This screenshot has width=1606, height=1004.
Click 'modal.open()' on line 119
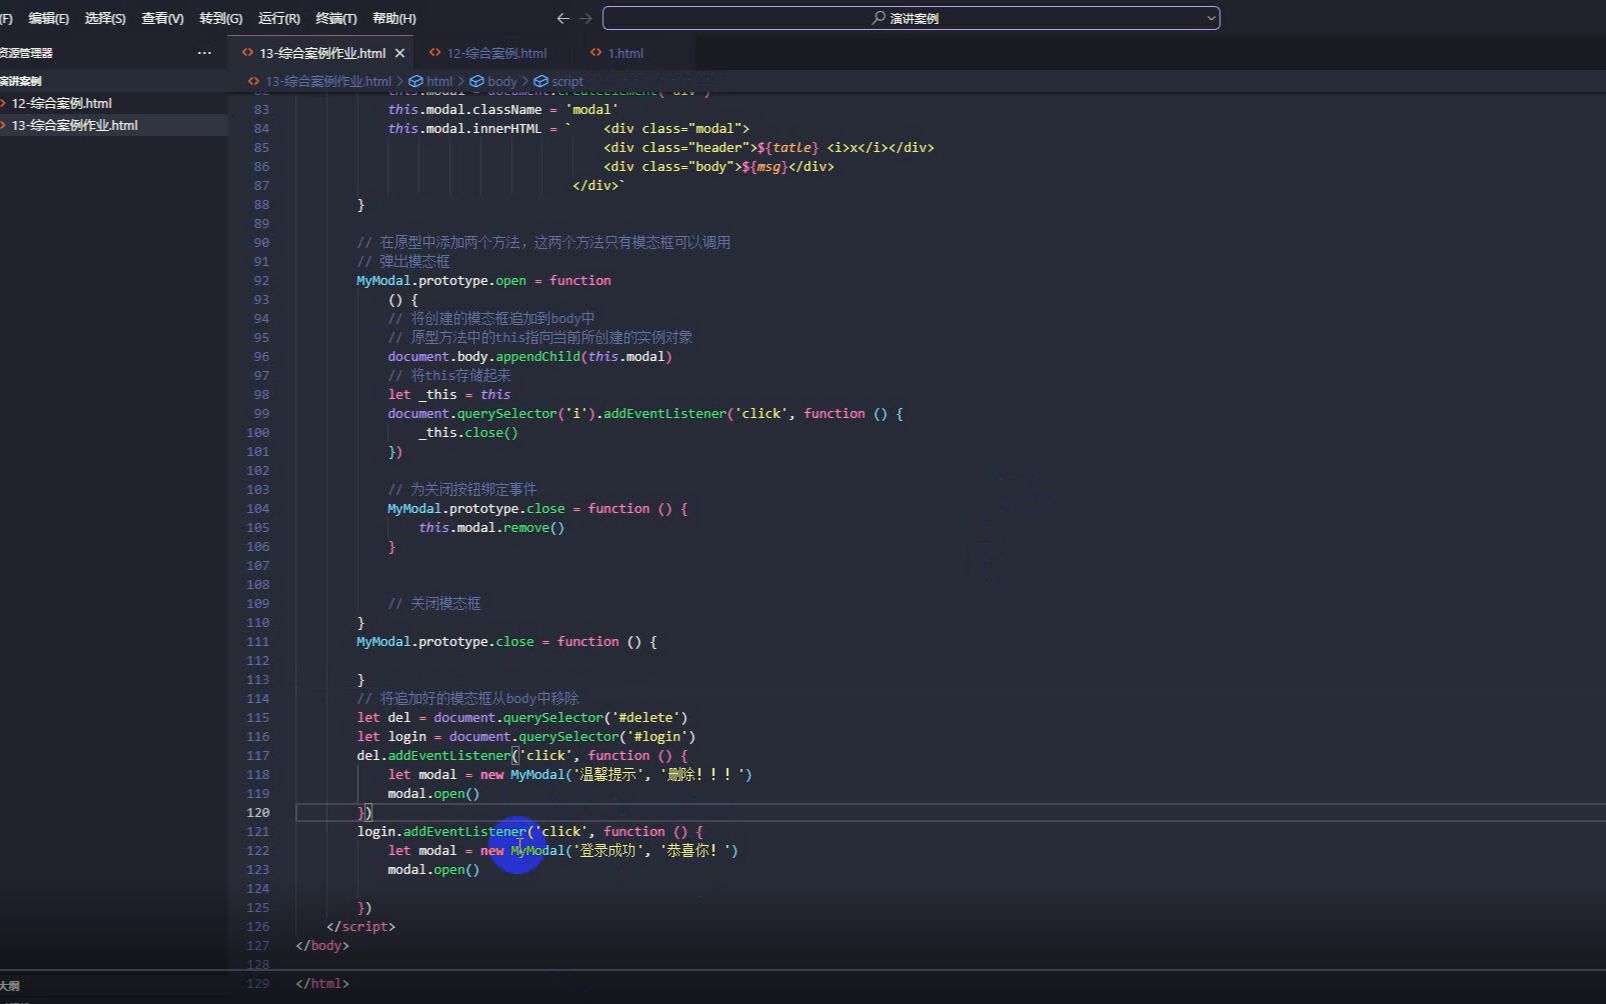point(434,793)
